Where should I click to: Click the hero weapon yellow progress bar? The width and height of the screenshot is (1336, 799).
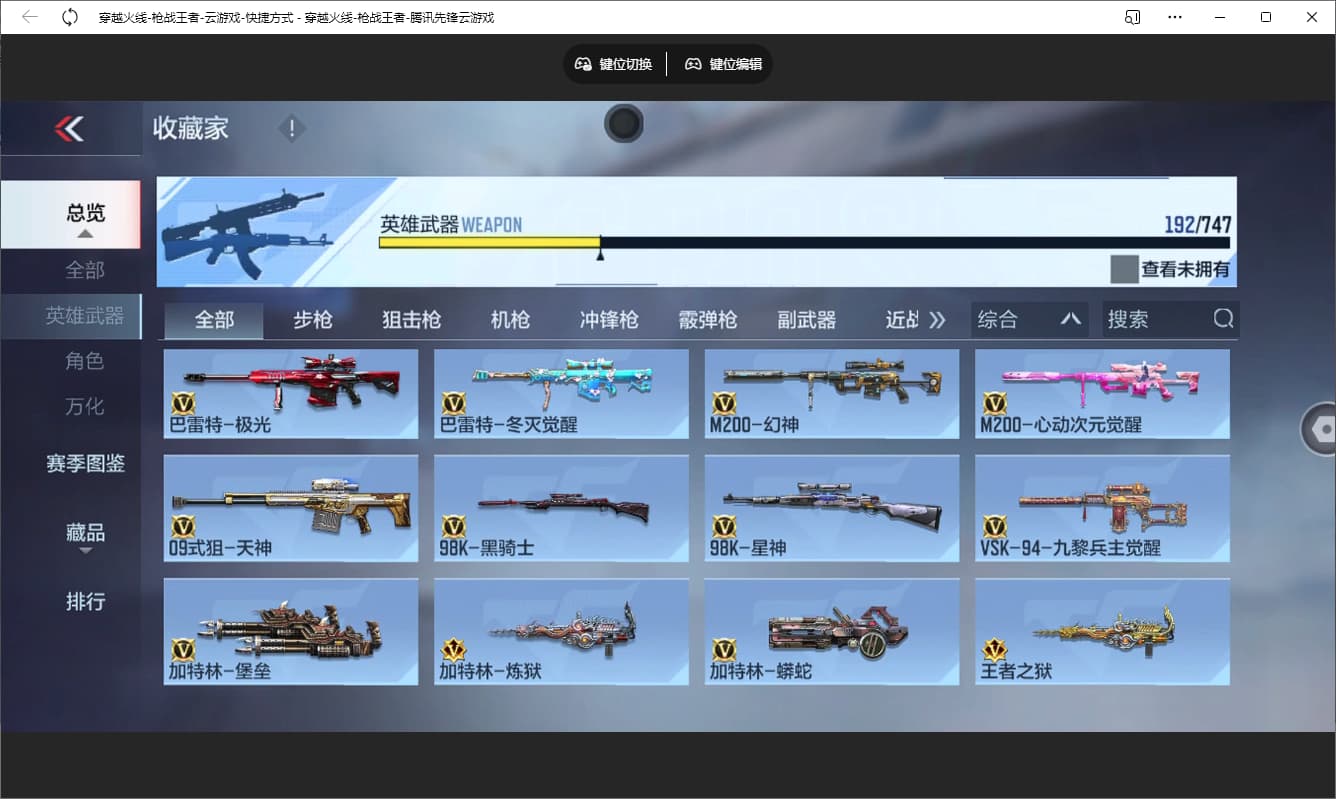coord(489,242)
